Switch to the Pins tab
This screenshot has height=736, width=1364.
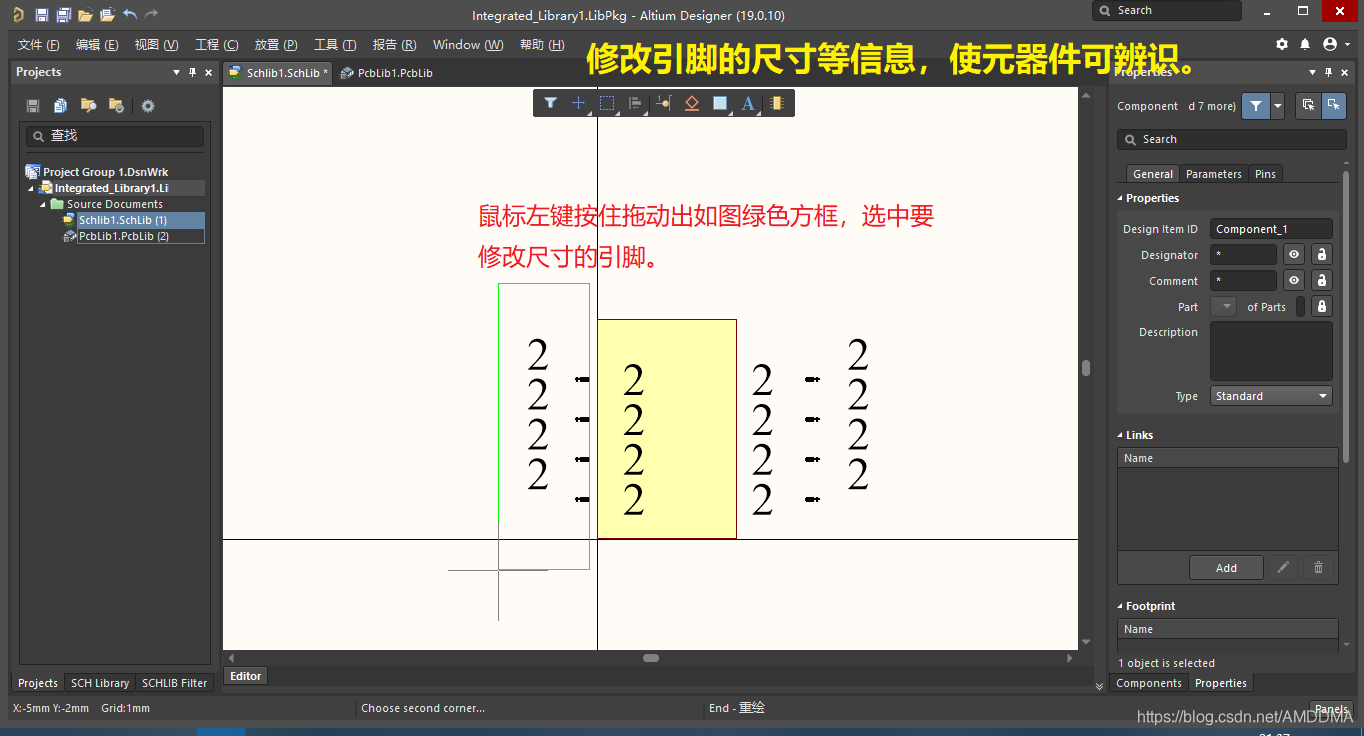click(1265, 174)
